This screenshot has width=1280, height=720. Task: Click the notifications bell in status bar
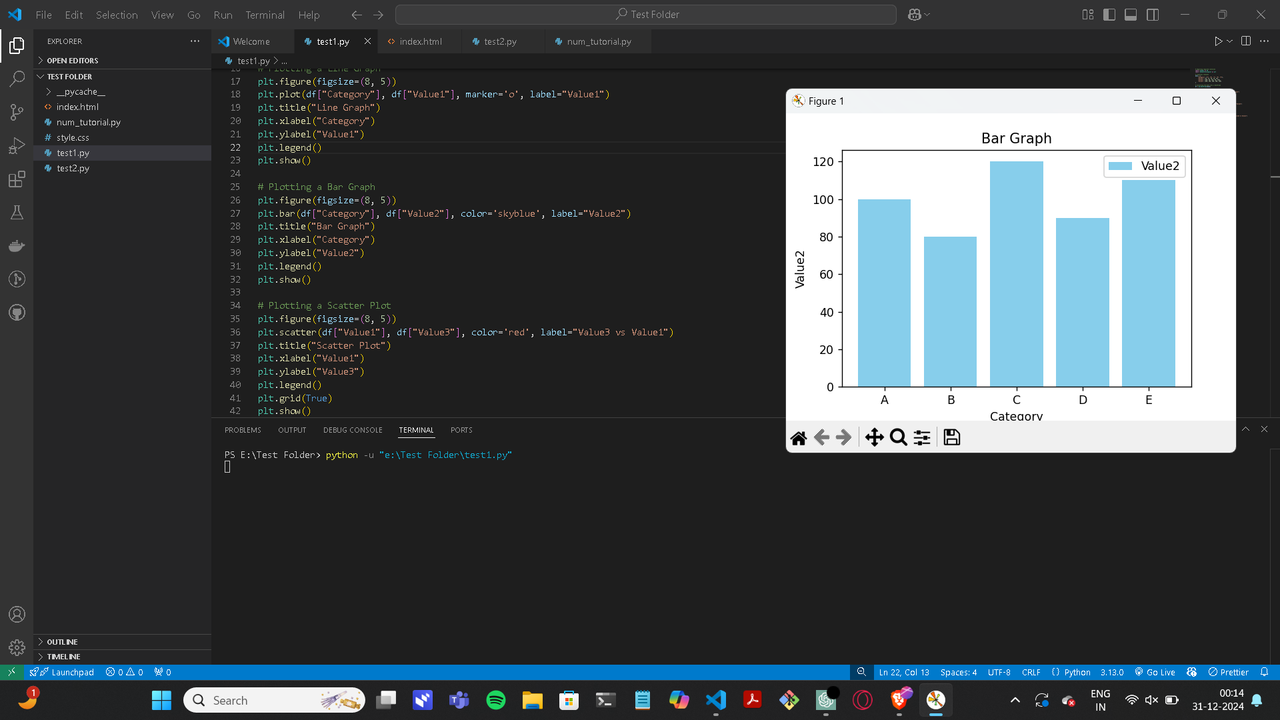click(x=1264, y=672)
